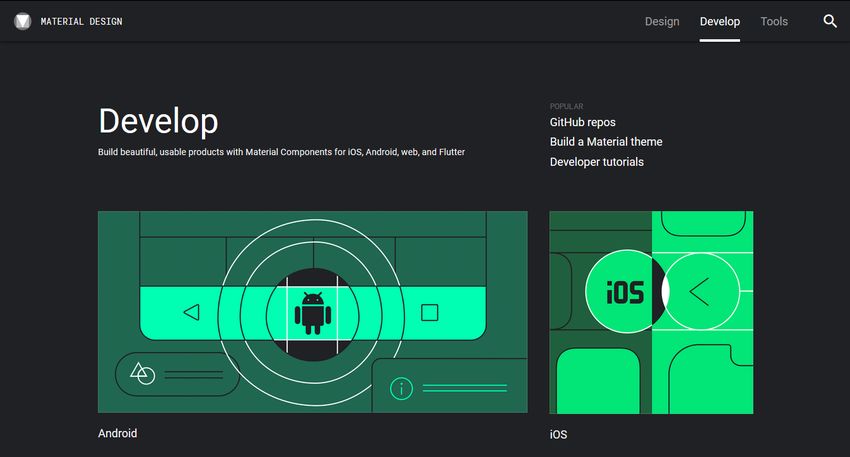Click the triangle-and-circle shapes icon
850x457 pixels.
(143, 374)
